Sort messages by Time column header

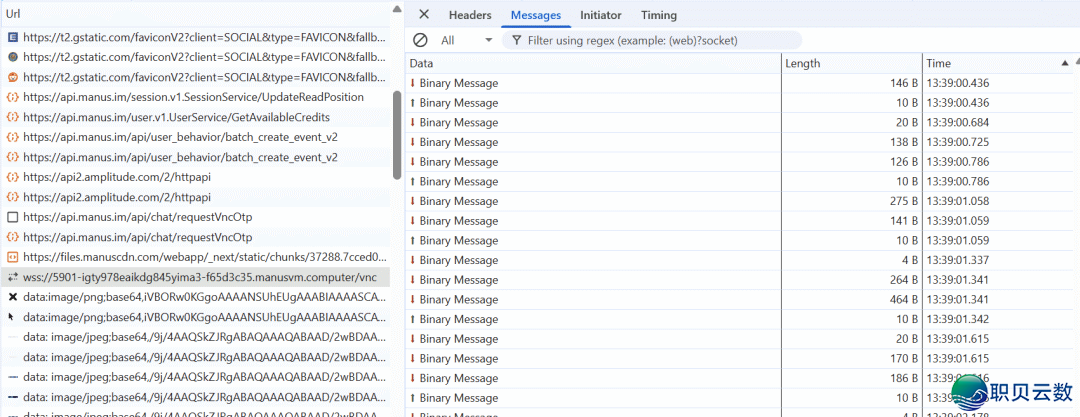point(995,63)
